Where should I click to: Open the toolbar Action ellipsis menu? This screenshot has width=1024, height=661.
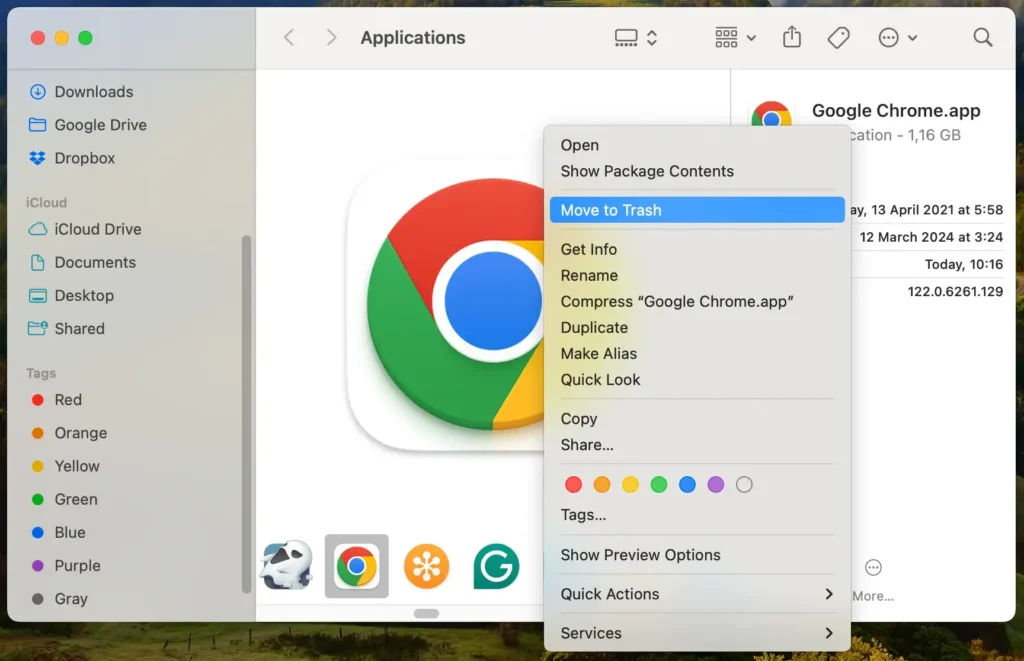pyautogui.click(x=897, y=38)
